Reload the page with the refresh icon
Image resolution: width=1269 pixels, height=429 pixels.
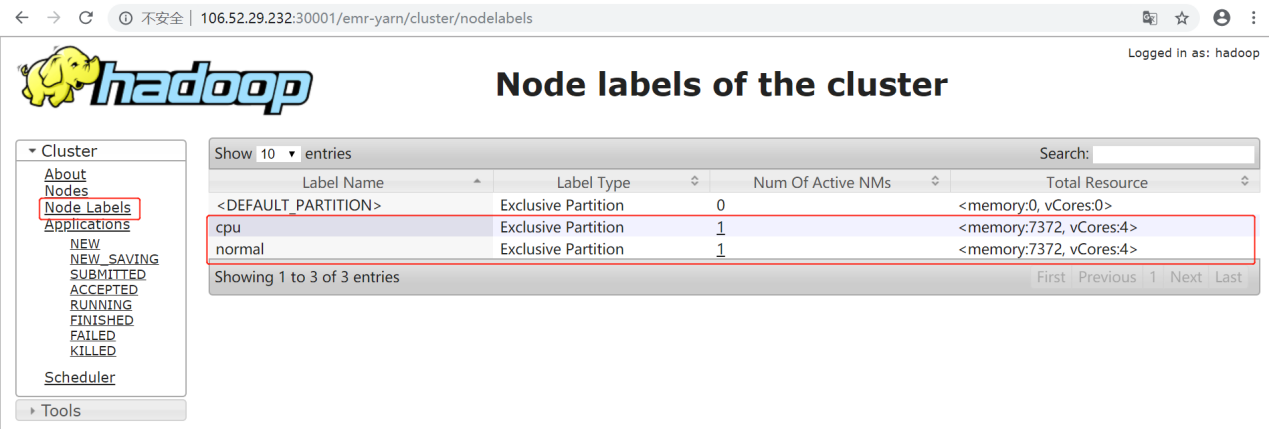point(86,18)
